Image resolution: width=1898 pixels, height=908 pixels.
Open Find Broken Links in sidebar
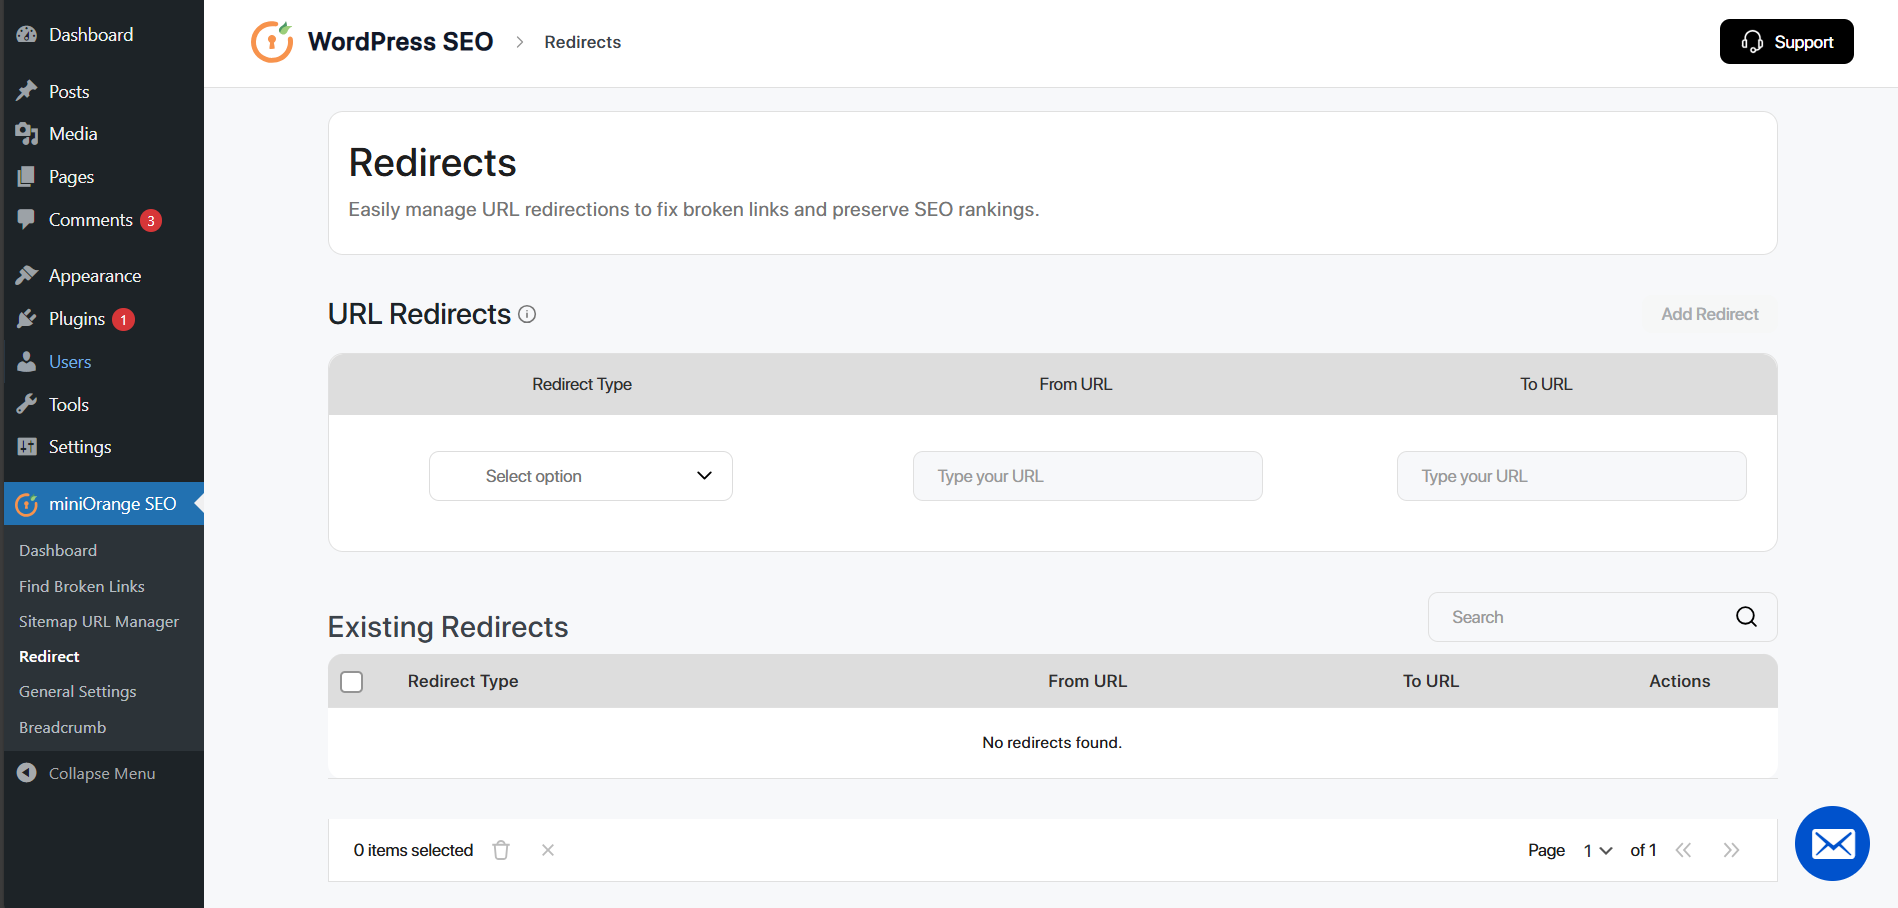(81, 586)
